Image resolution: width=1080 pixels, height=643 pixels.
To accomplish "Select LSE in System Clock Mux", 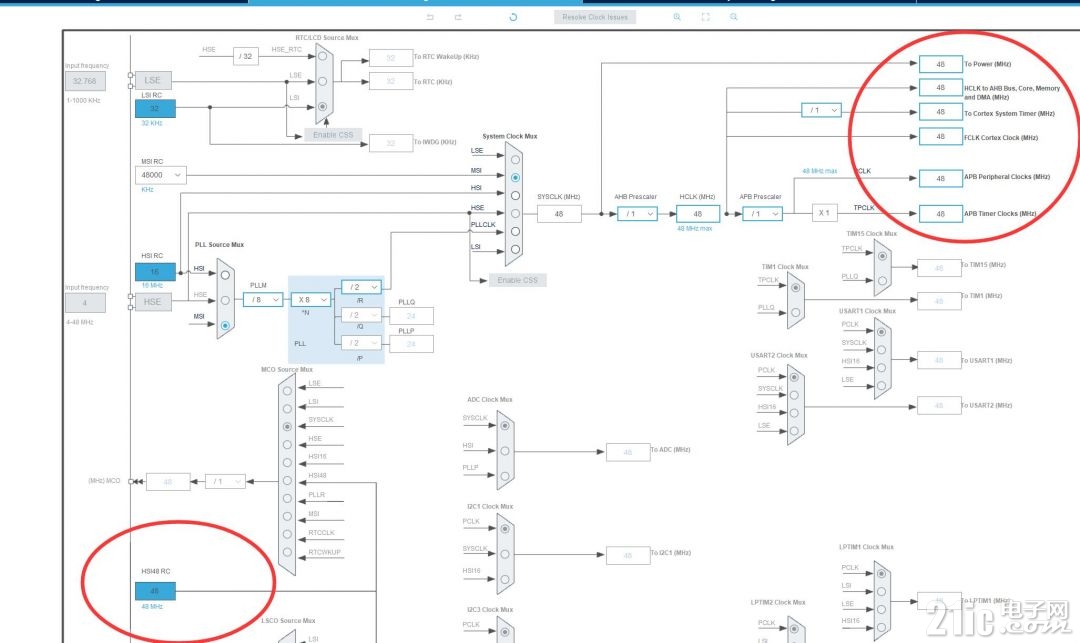I will pos(515,160).
